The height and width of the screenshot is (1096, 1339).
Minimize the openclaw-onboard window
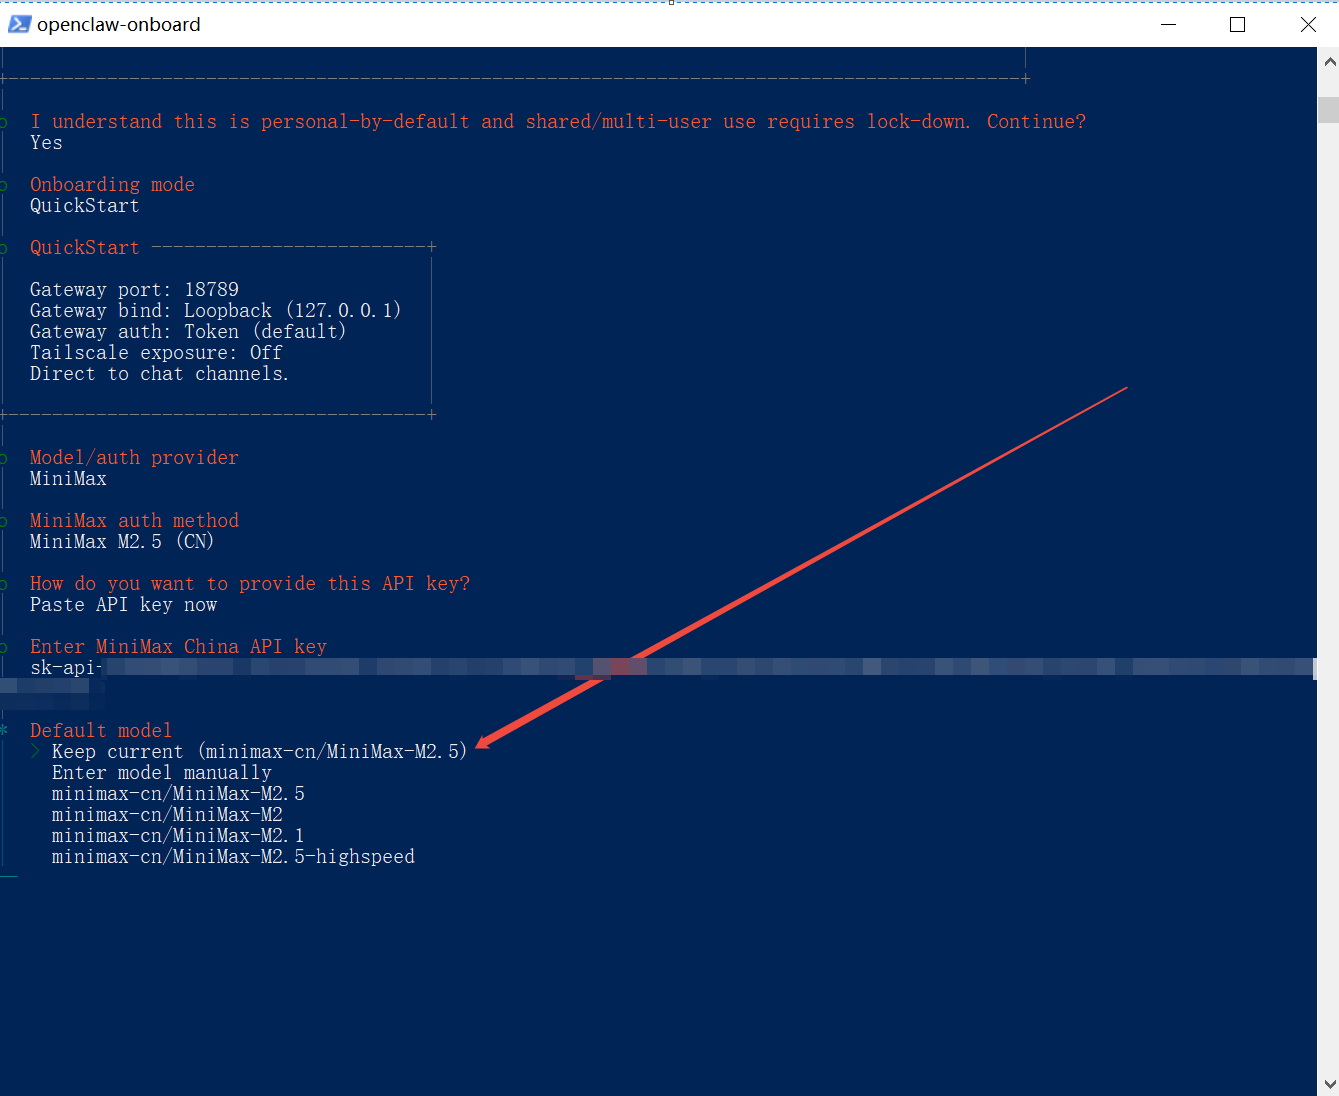pyautogui.click(x=1168, y=24)
